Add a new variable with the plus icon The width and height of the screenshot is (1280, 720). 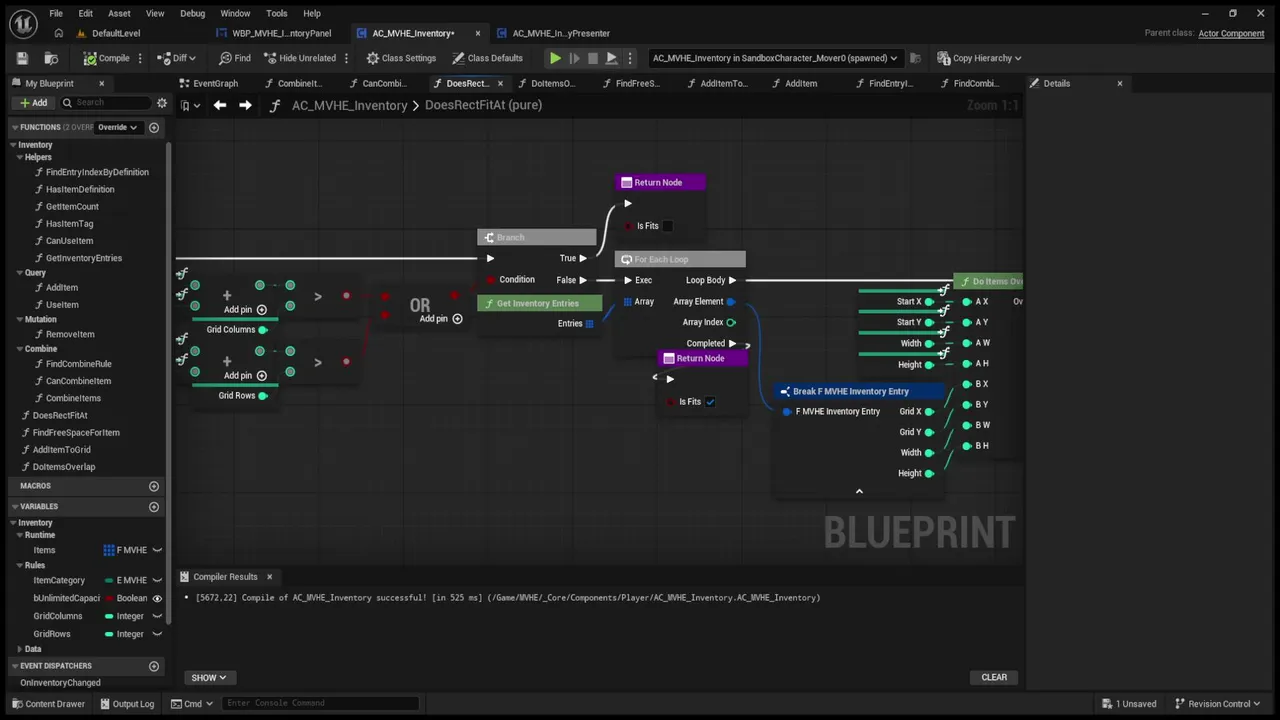[x=154, y=506]
